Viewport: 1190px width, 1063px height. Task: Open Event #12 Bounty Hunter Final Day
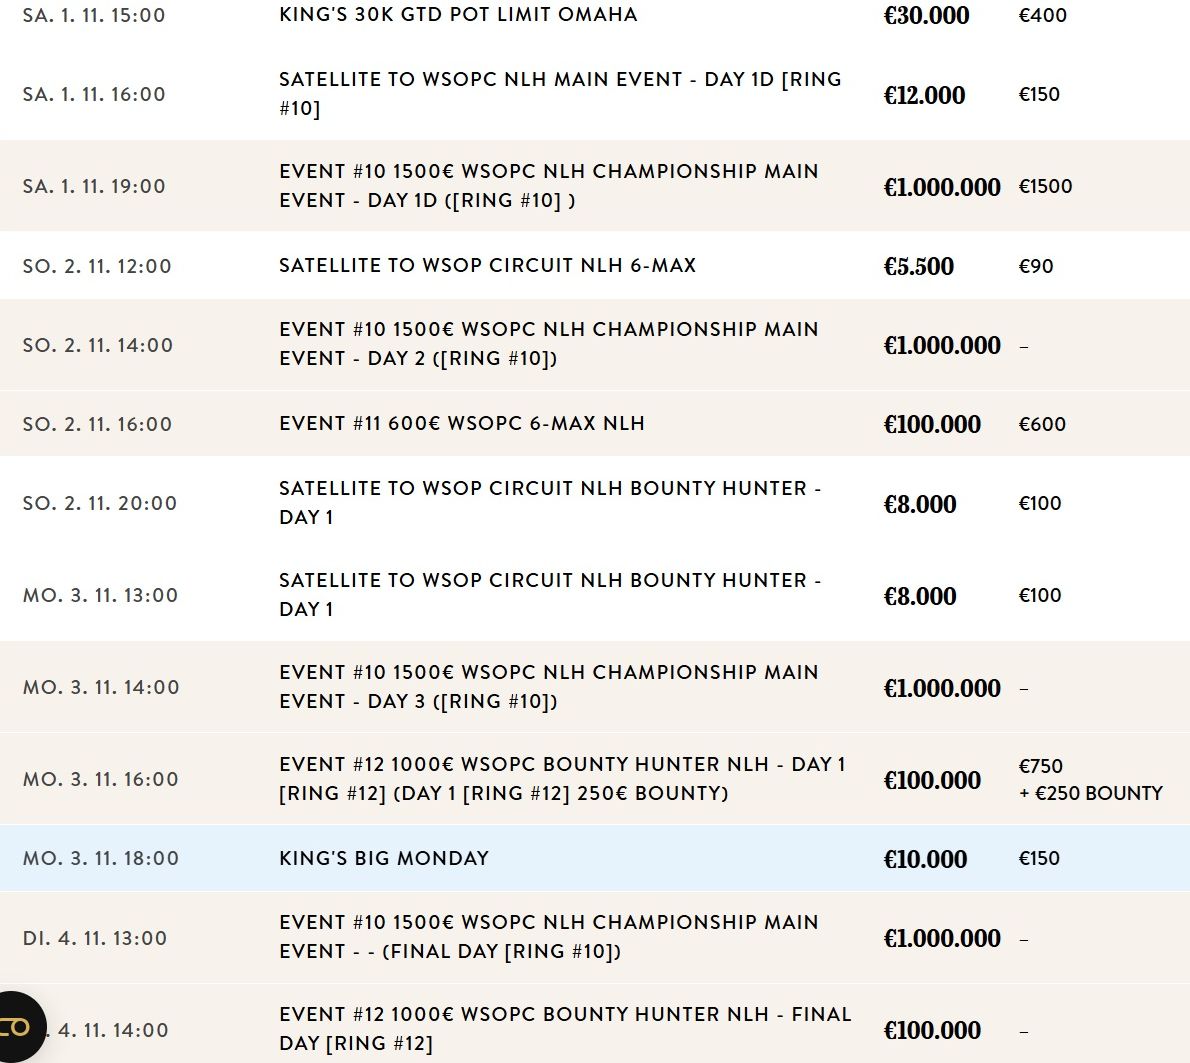[x=565, y=1029]
